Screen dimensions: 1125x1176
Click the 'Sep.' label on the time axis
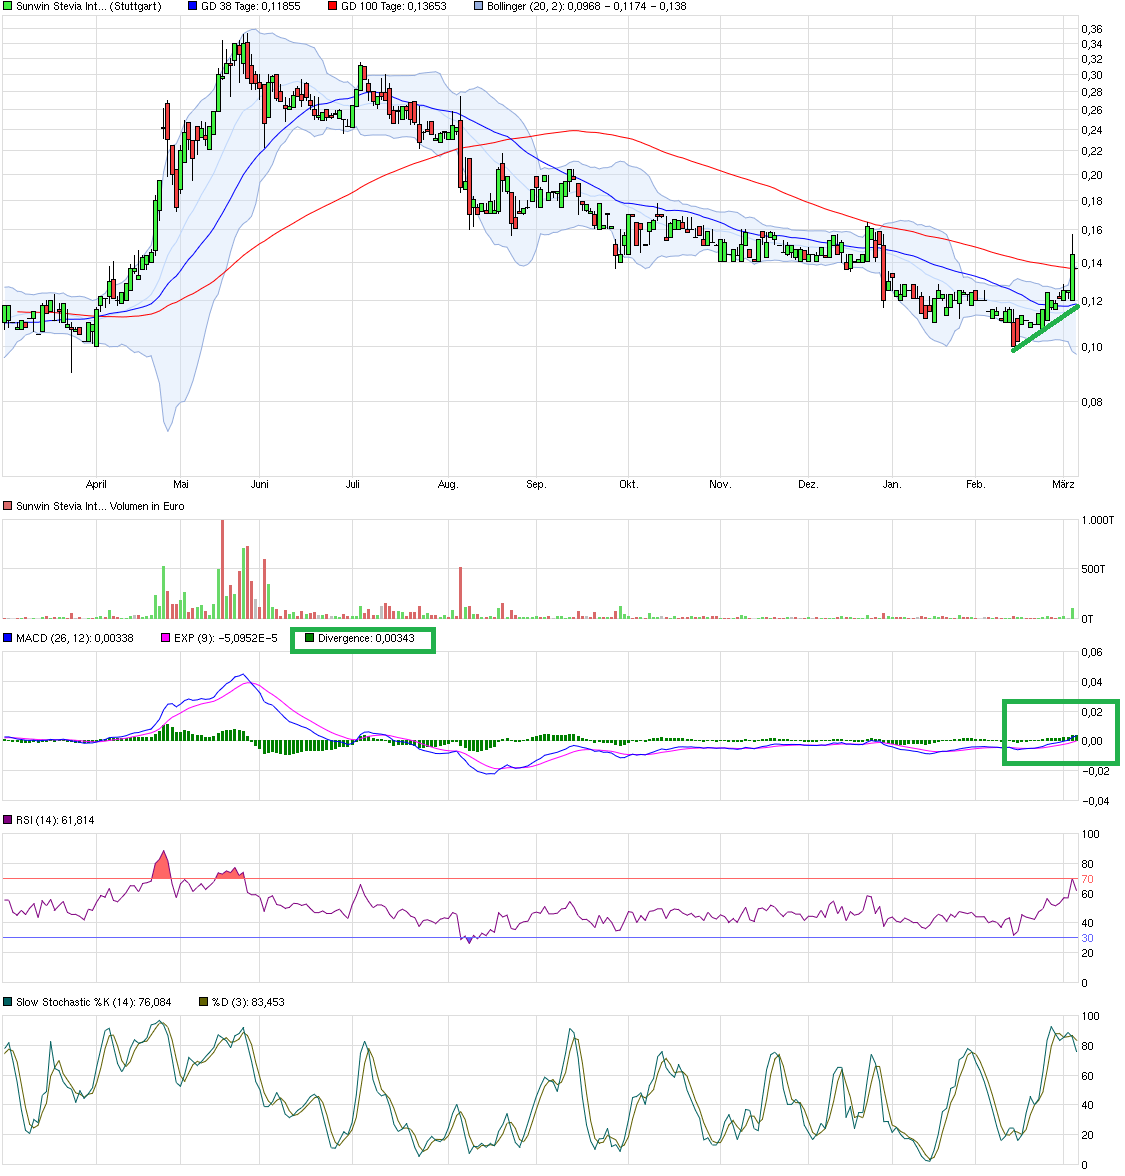[536, 484]
